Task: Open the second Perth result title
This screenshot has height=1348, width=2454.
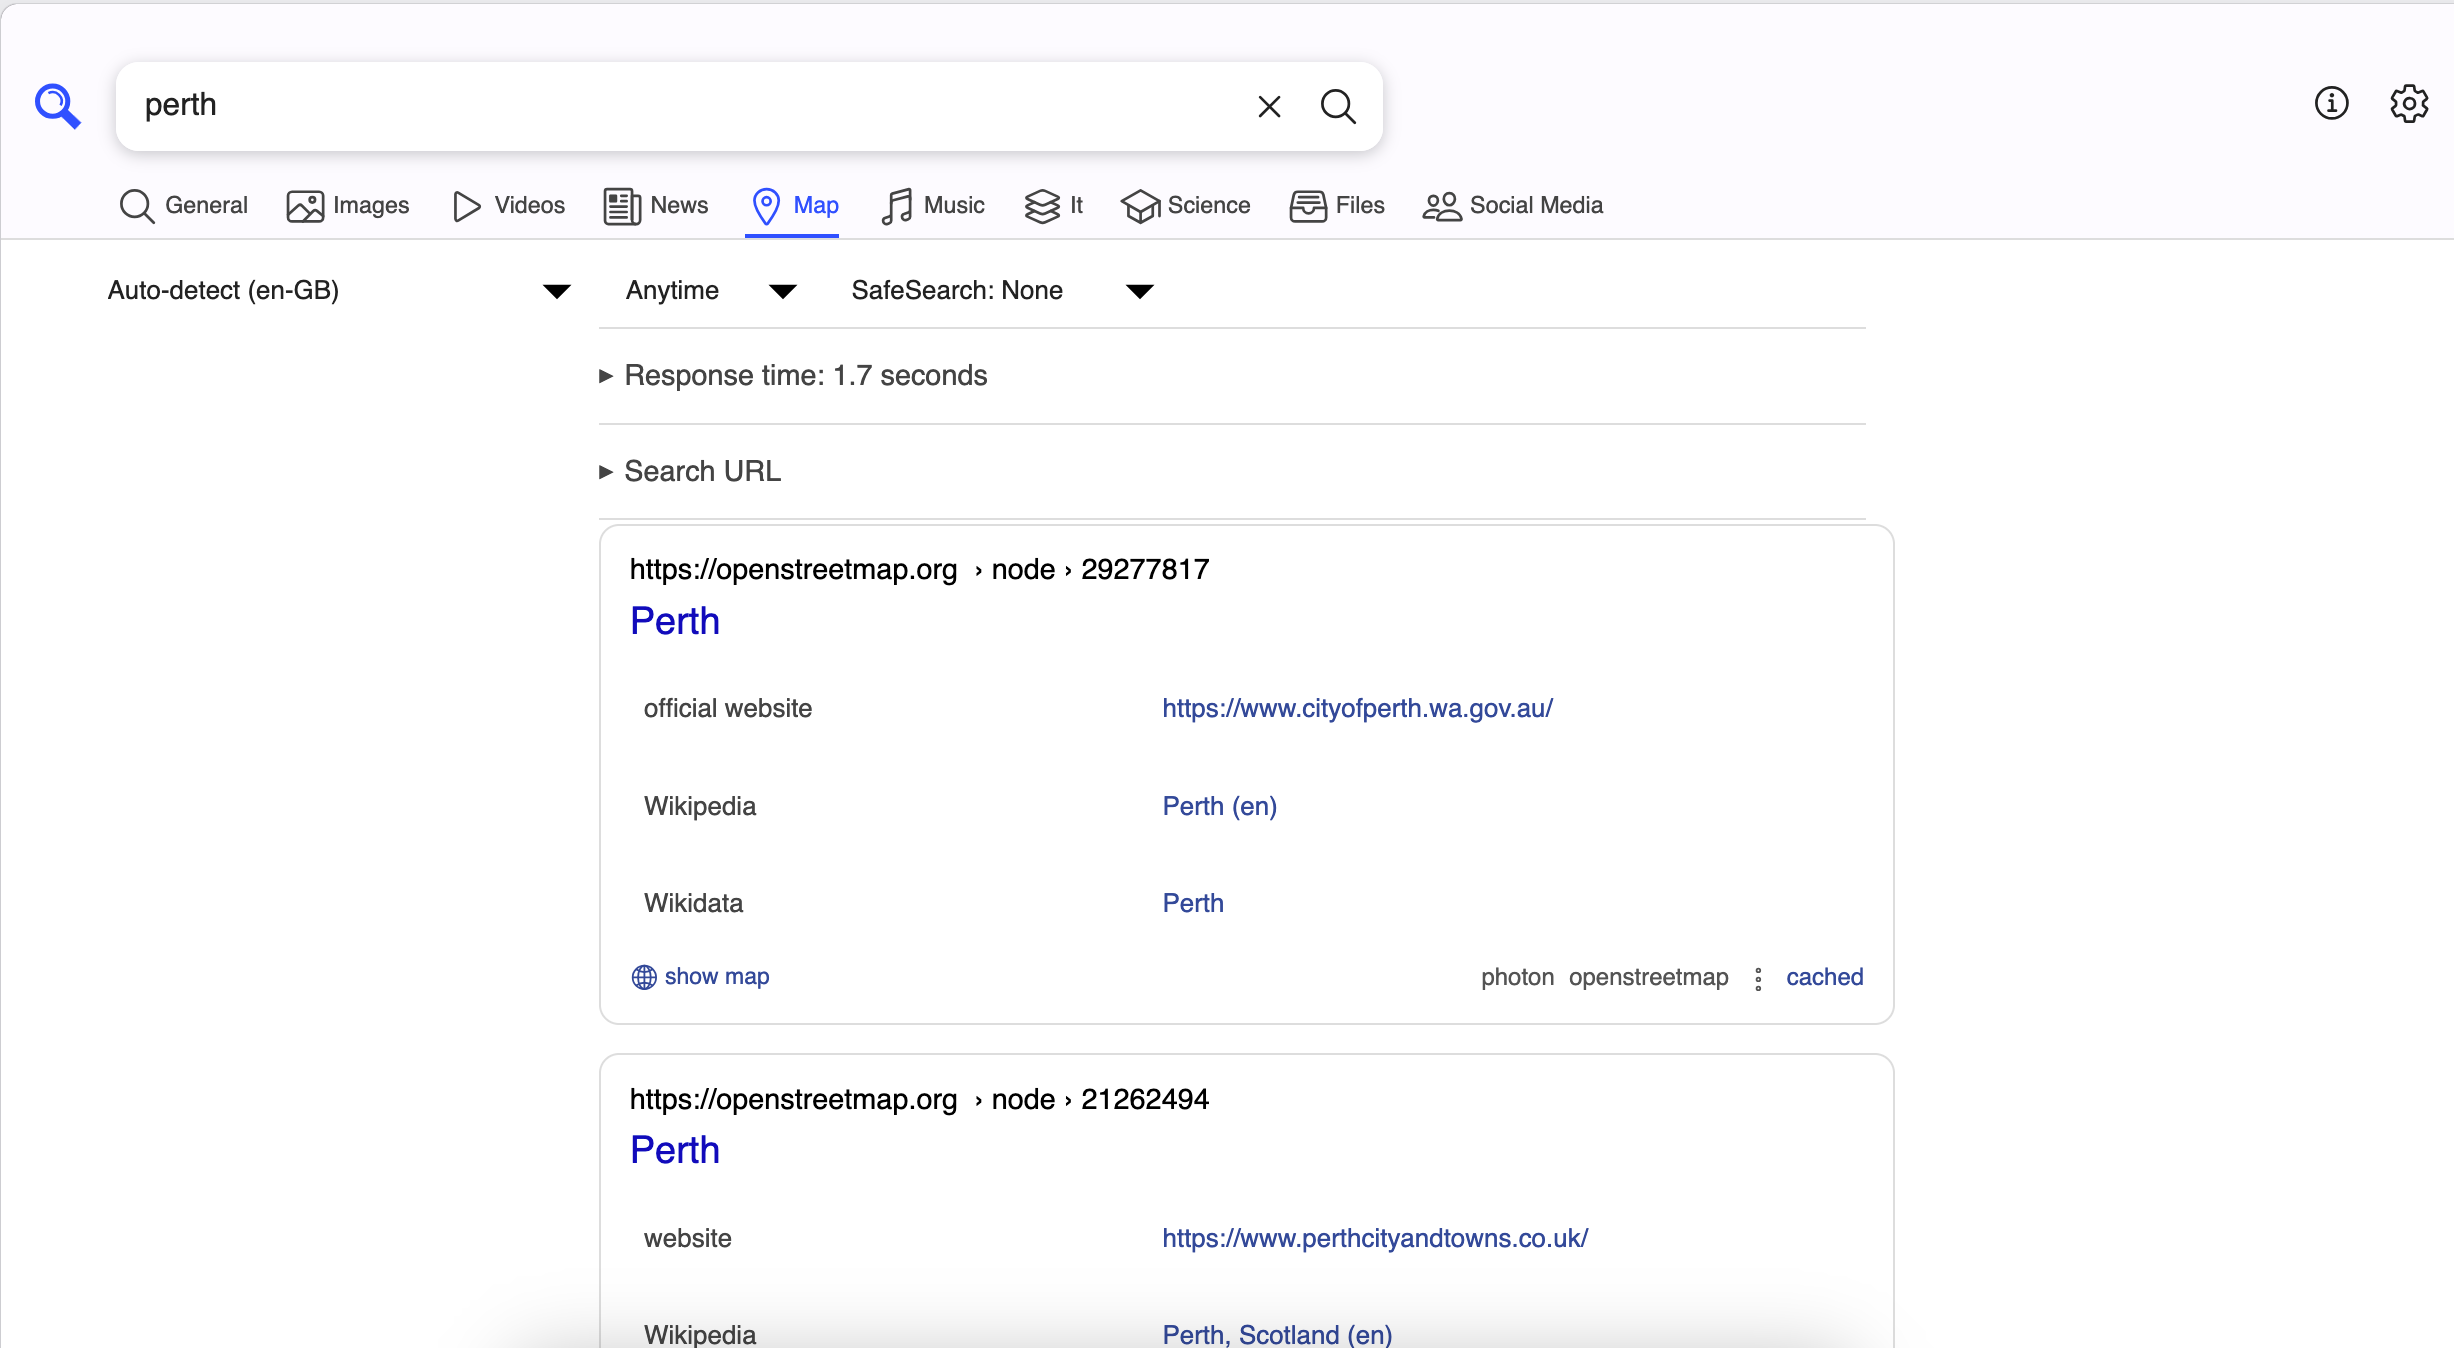Action: pos(675,1150)
